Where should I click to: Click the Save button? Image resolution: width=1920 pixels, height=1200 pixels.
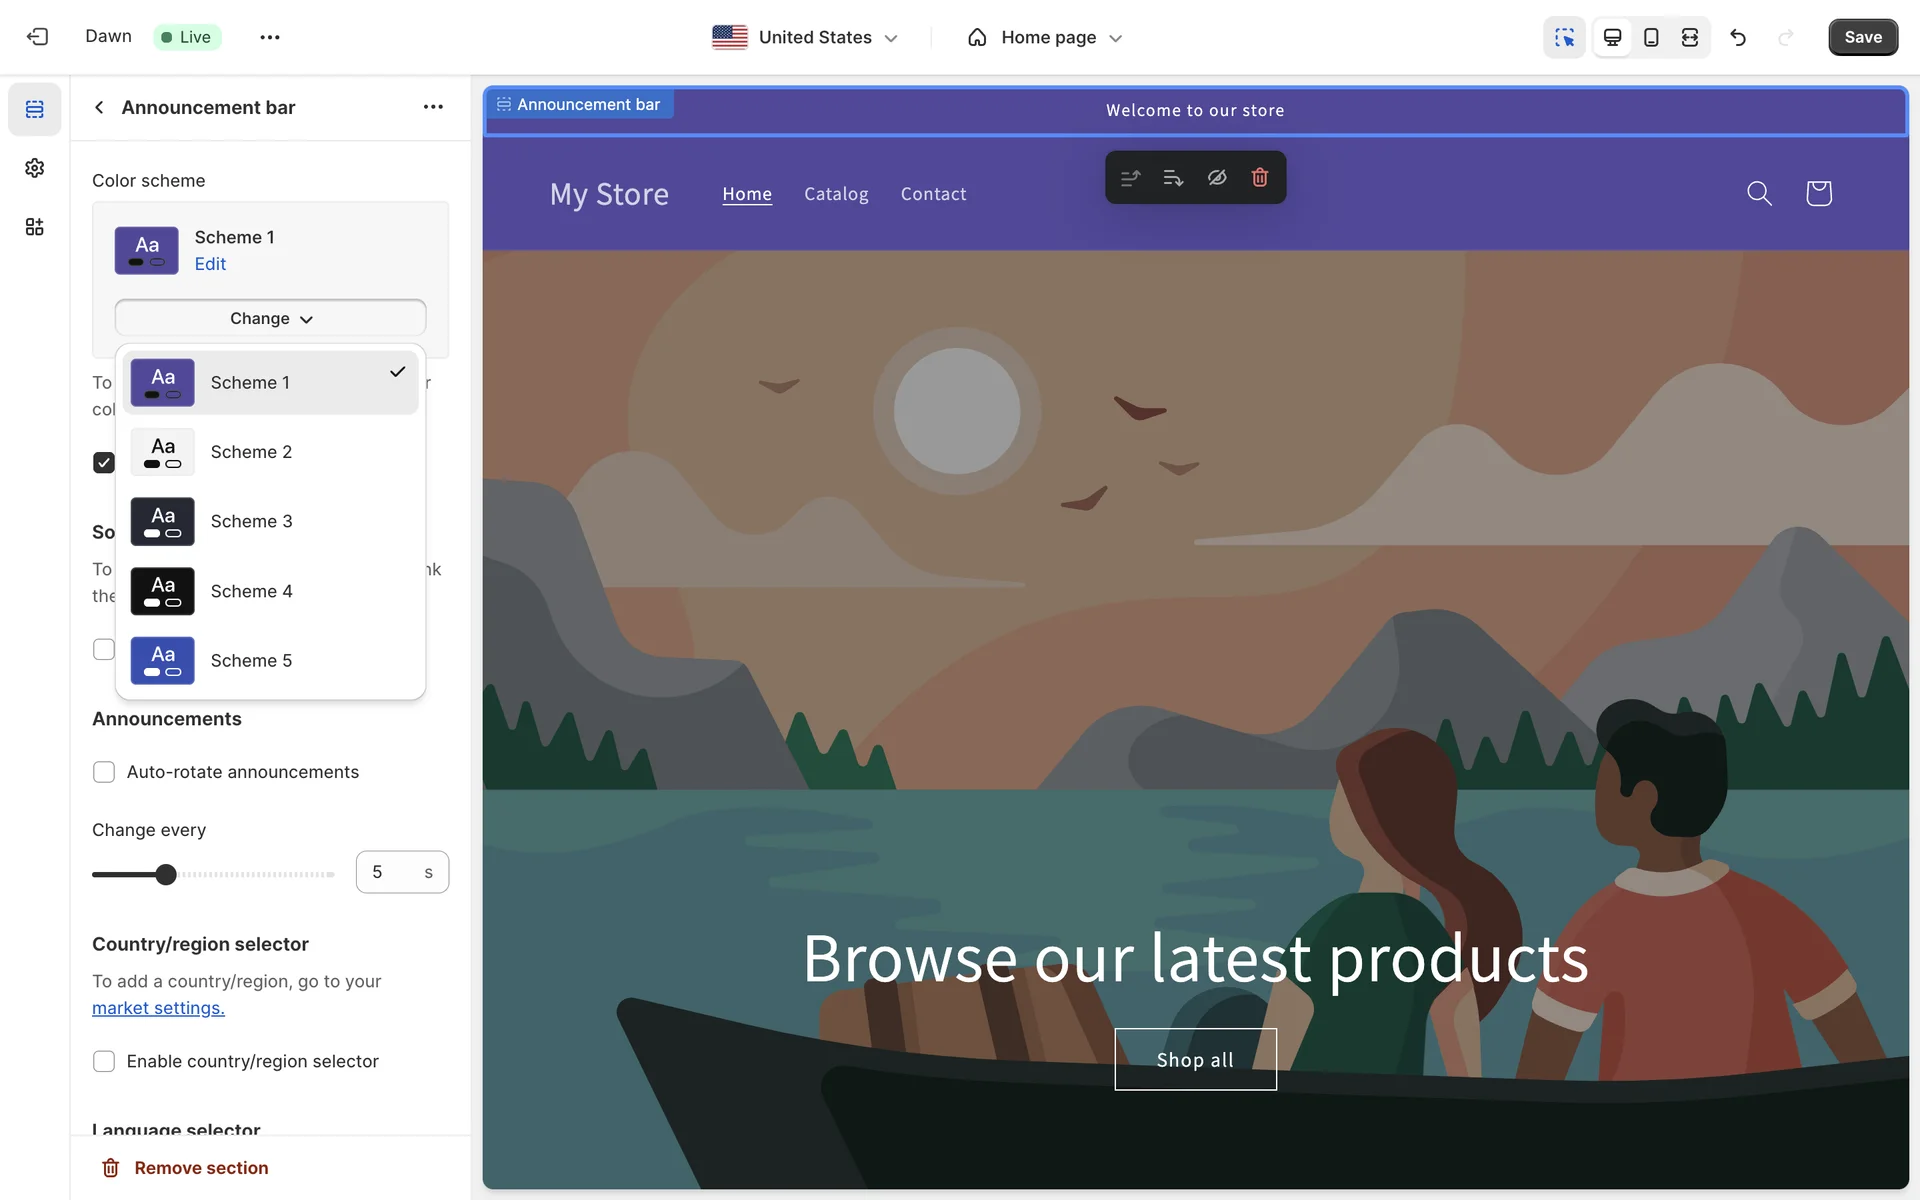point(1862,37)
